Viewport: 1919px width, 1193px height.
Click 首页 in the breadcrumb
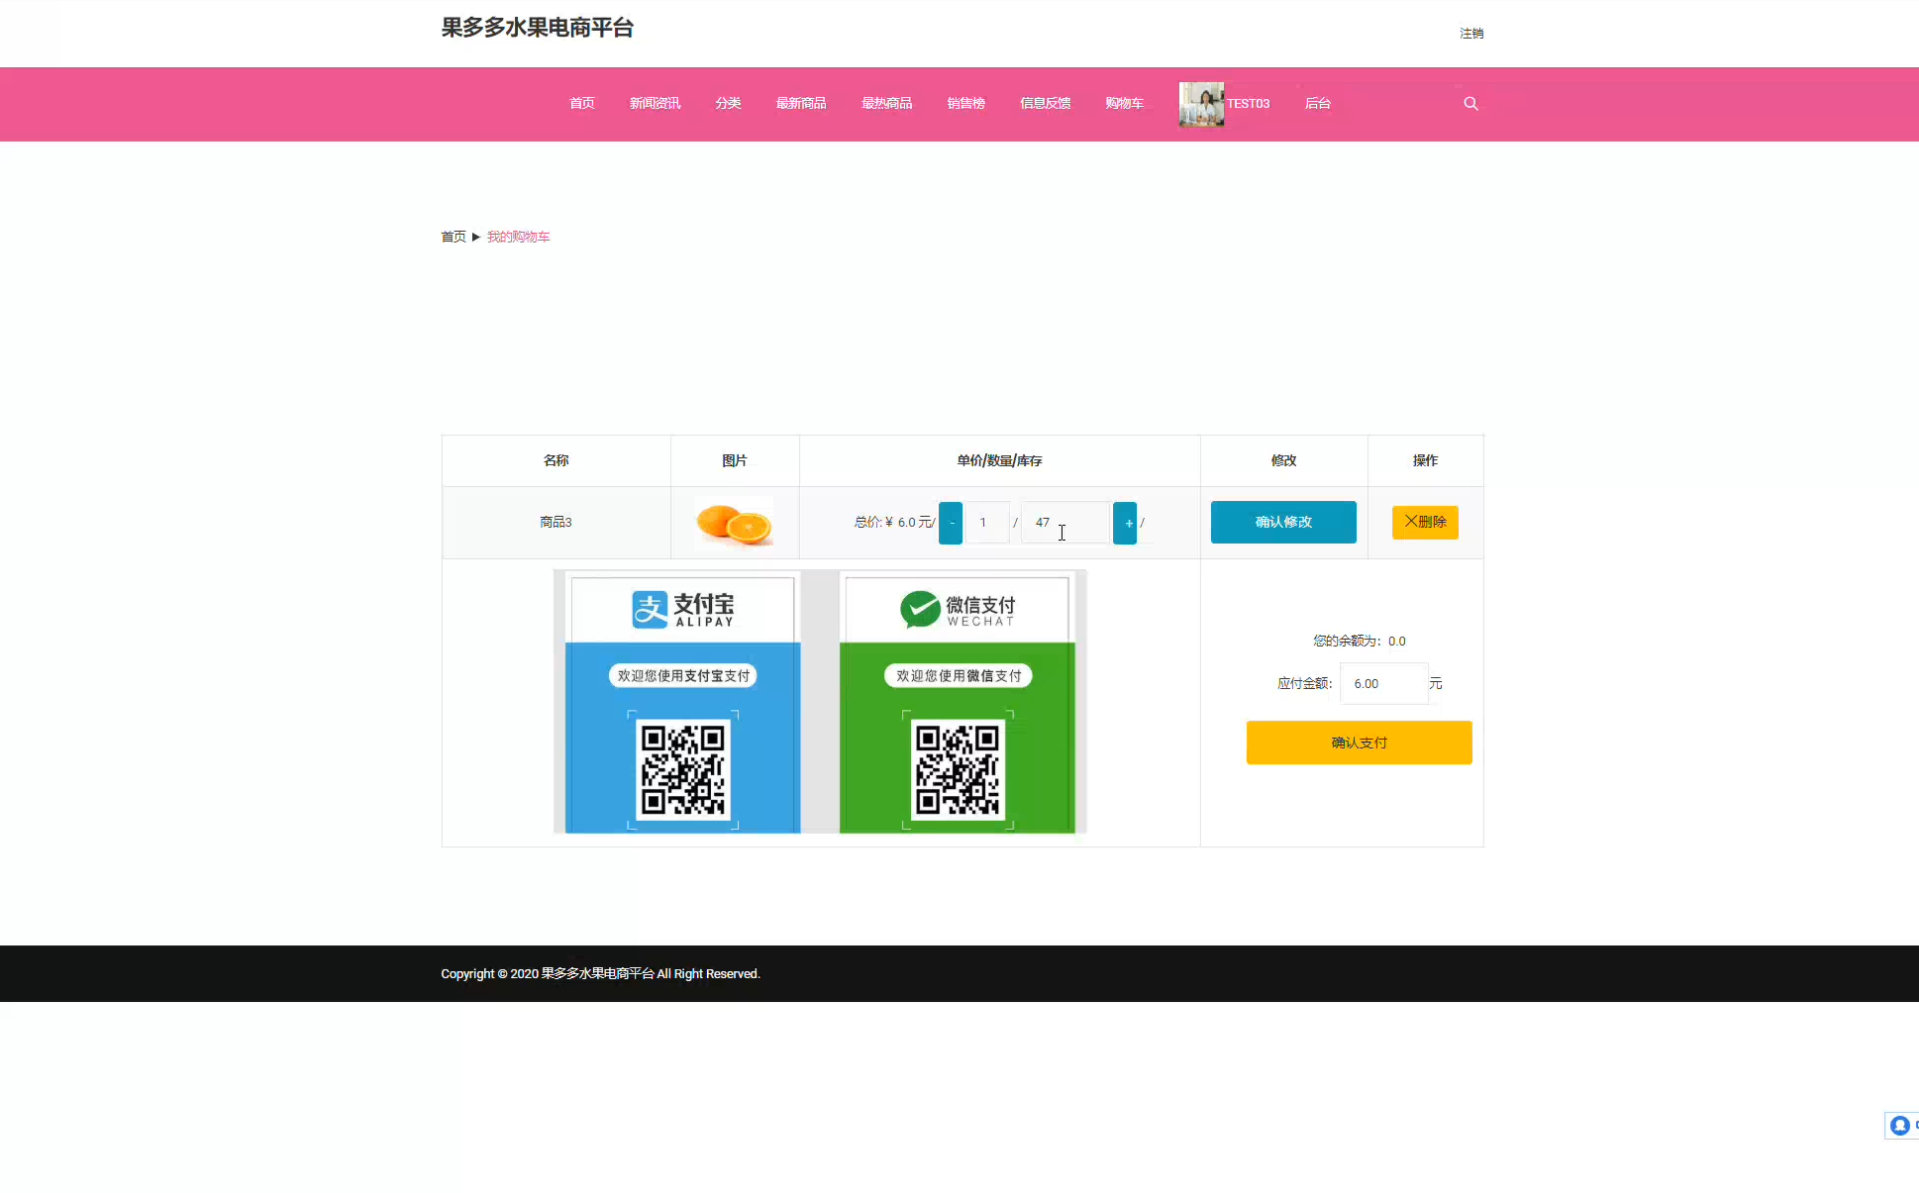453,237
